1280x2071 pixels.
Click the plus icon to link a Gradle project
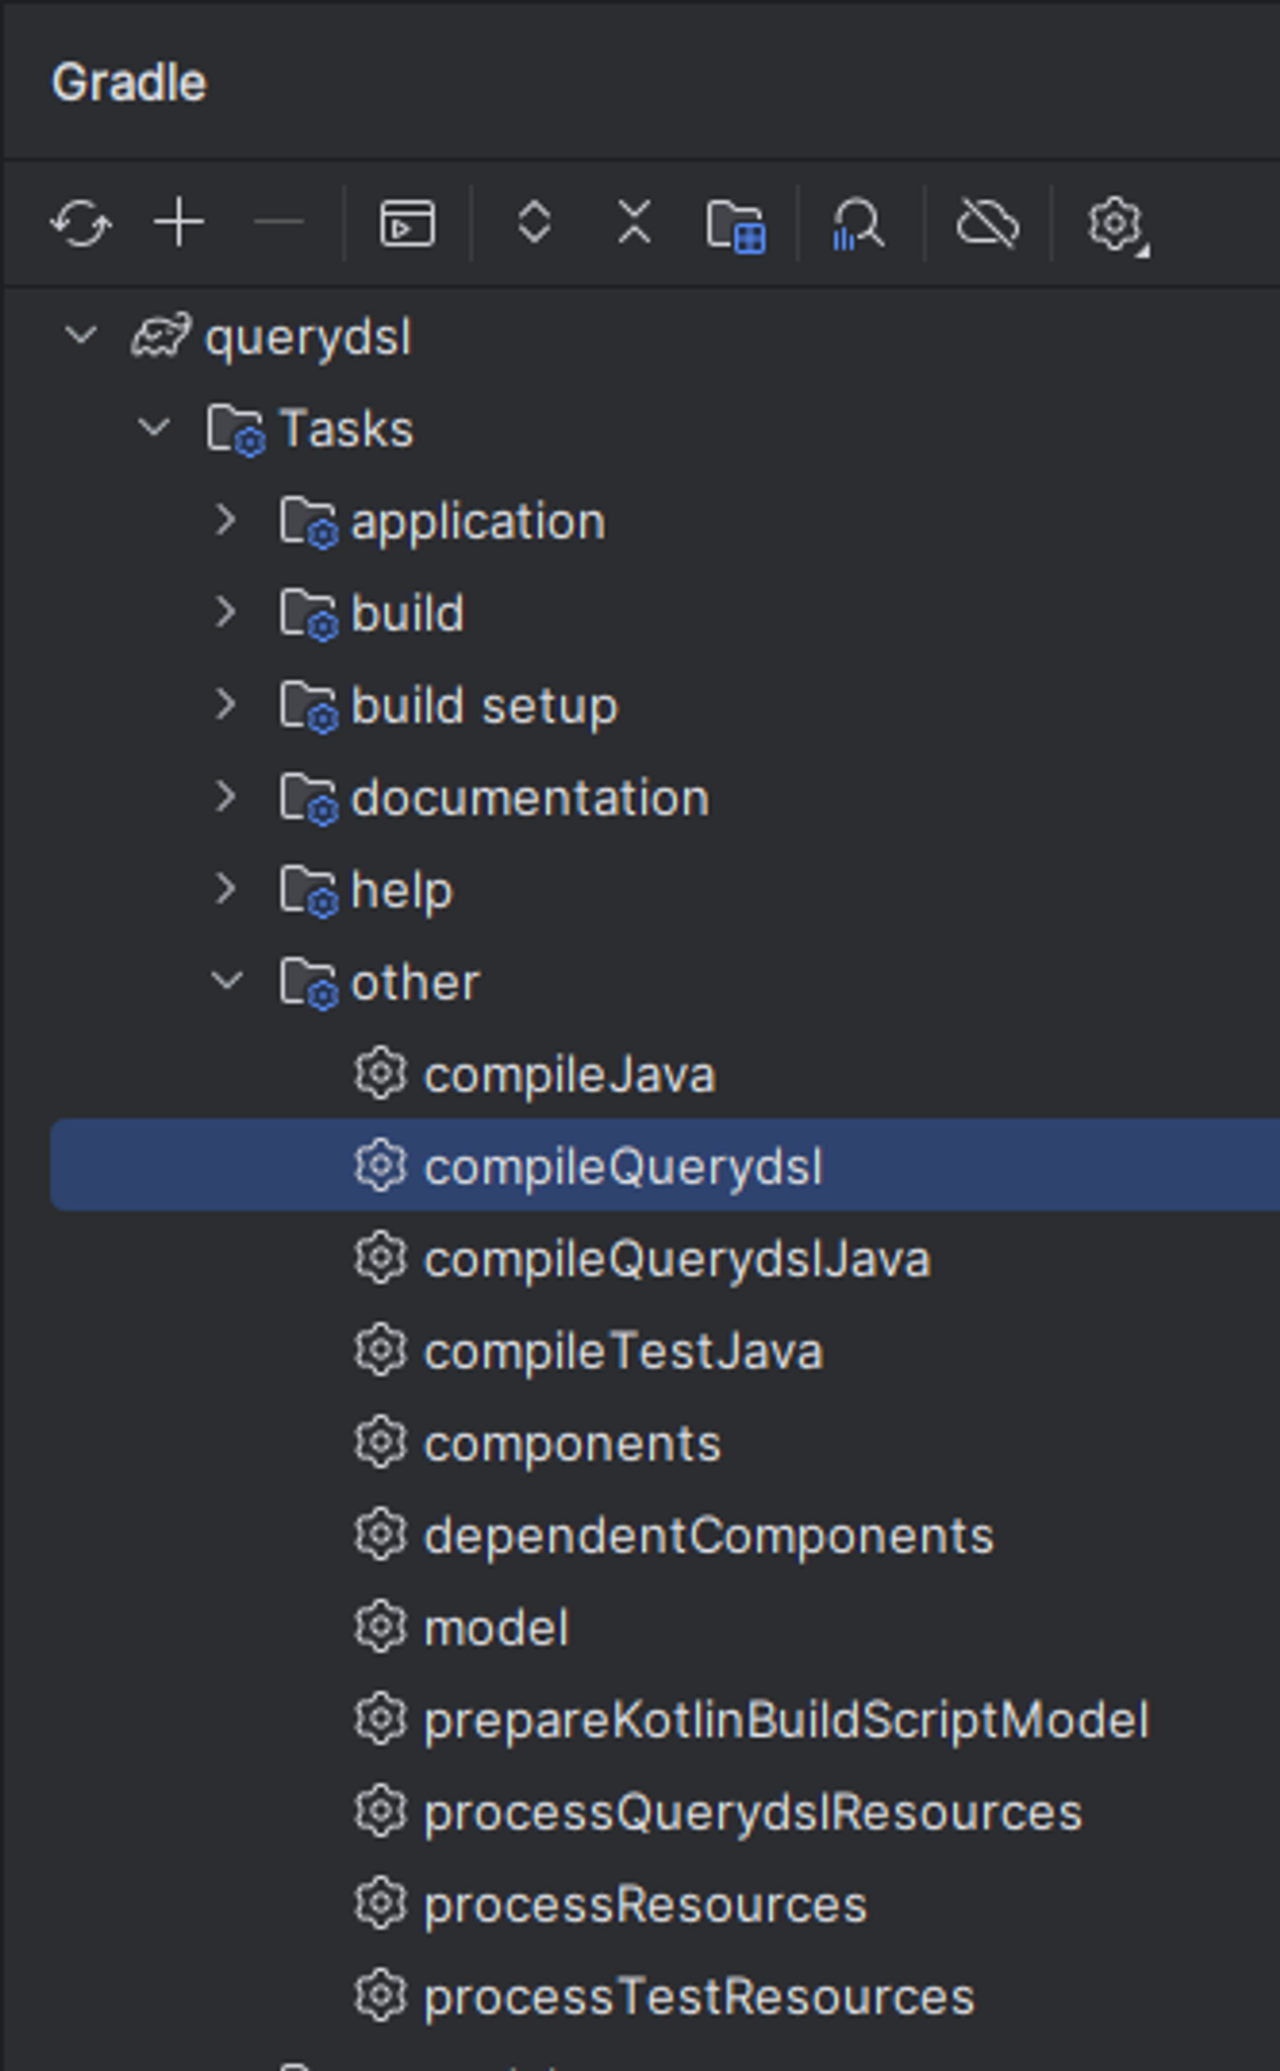point(180,223)
